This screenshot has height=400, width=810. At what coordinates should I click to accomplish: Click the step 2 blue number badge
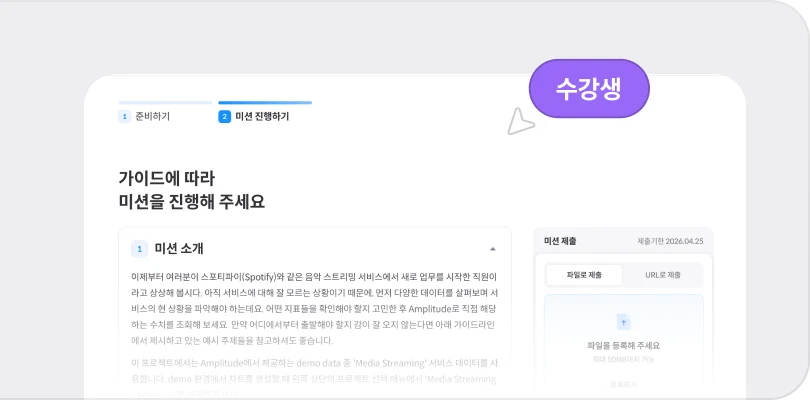(224, 117)
